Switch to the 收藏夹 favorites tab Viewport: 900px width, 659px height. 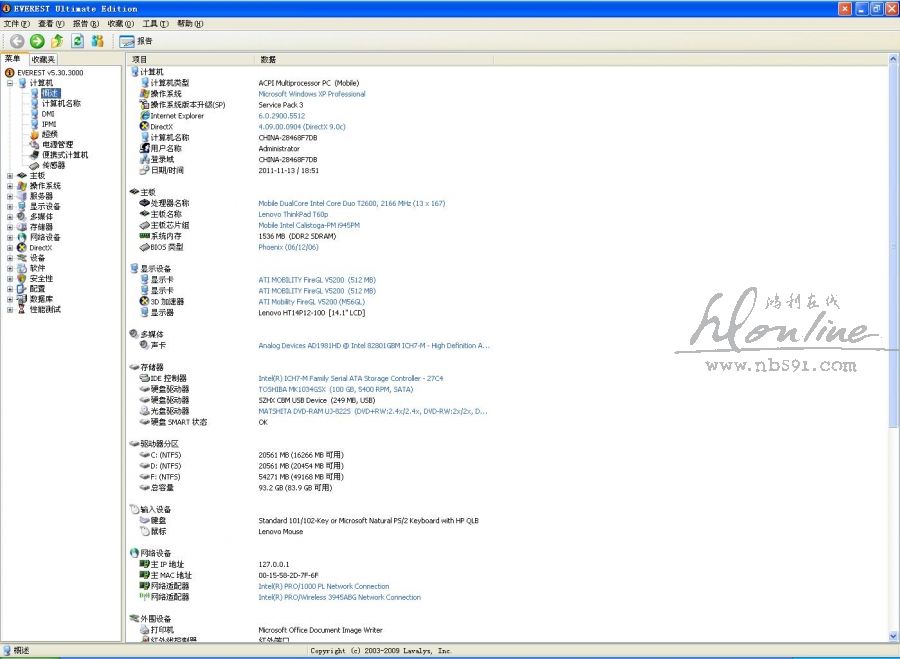tap(43, 60)
